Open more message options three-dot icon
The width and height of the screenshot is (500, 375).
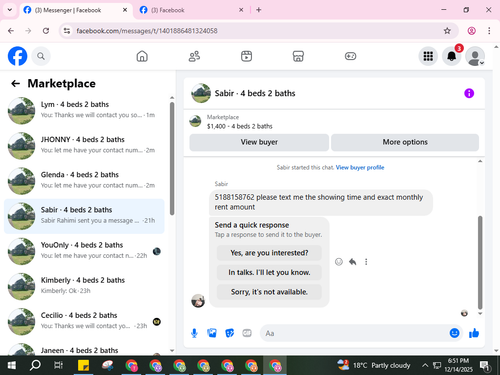pos(366,262)
